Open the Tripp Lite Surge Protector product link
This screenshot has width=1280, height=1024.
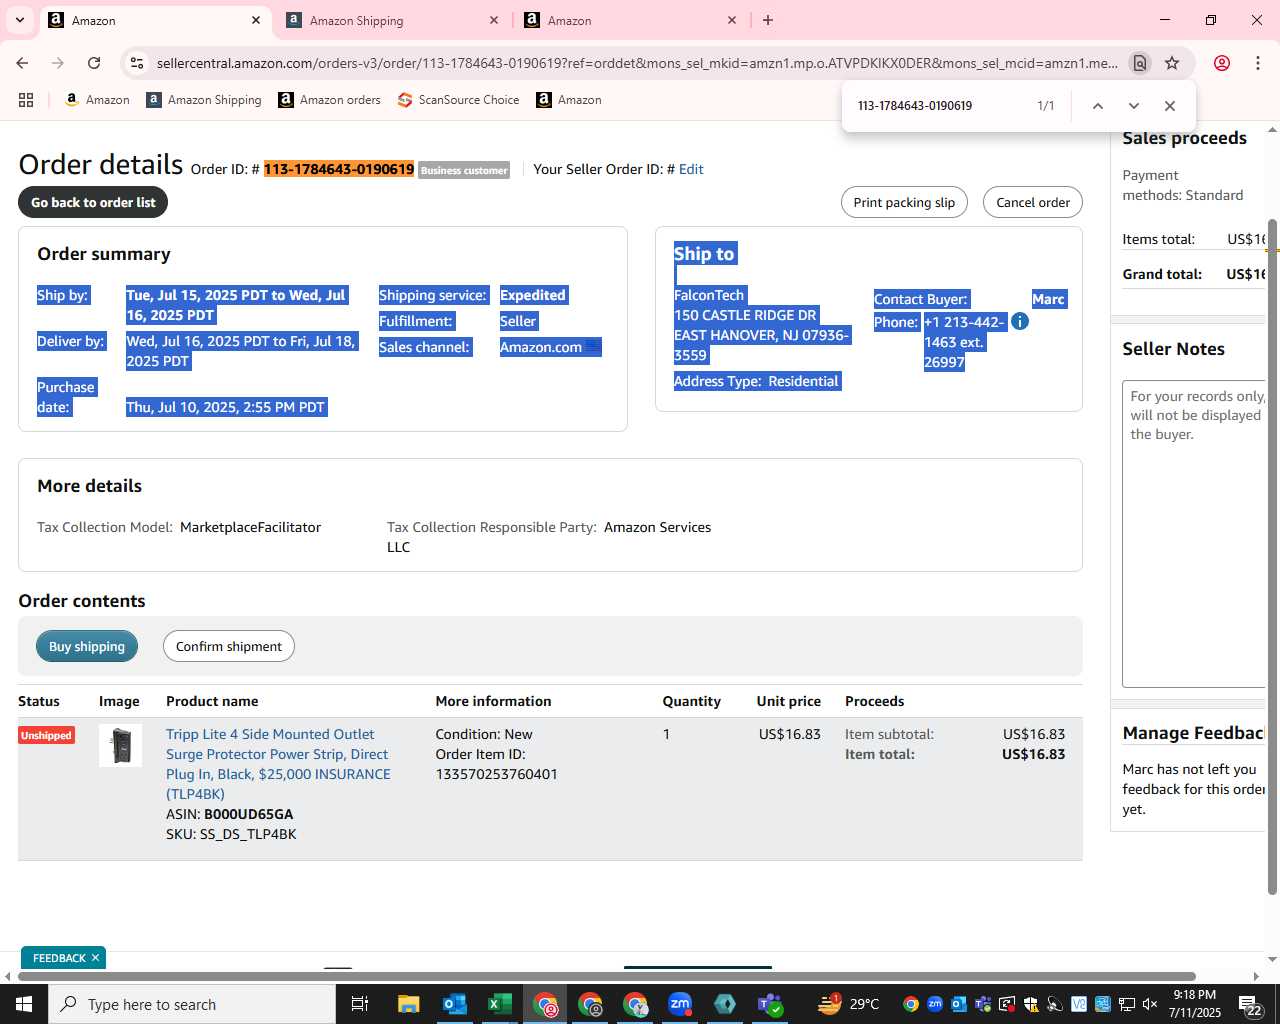point(278,764)
